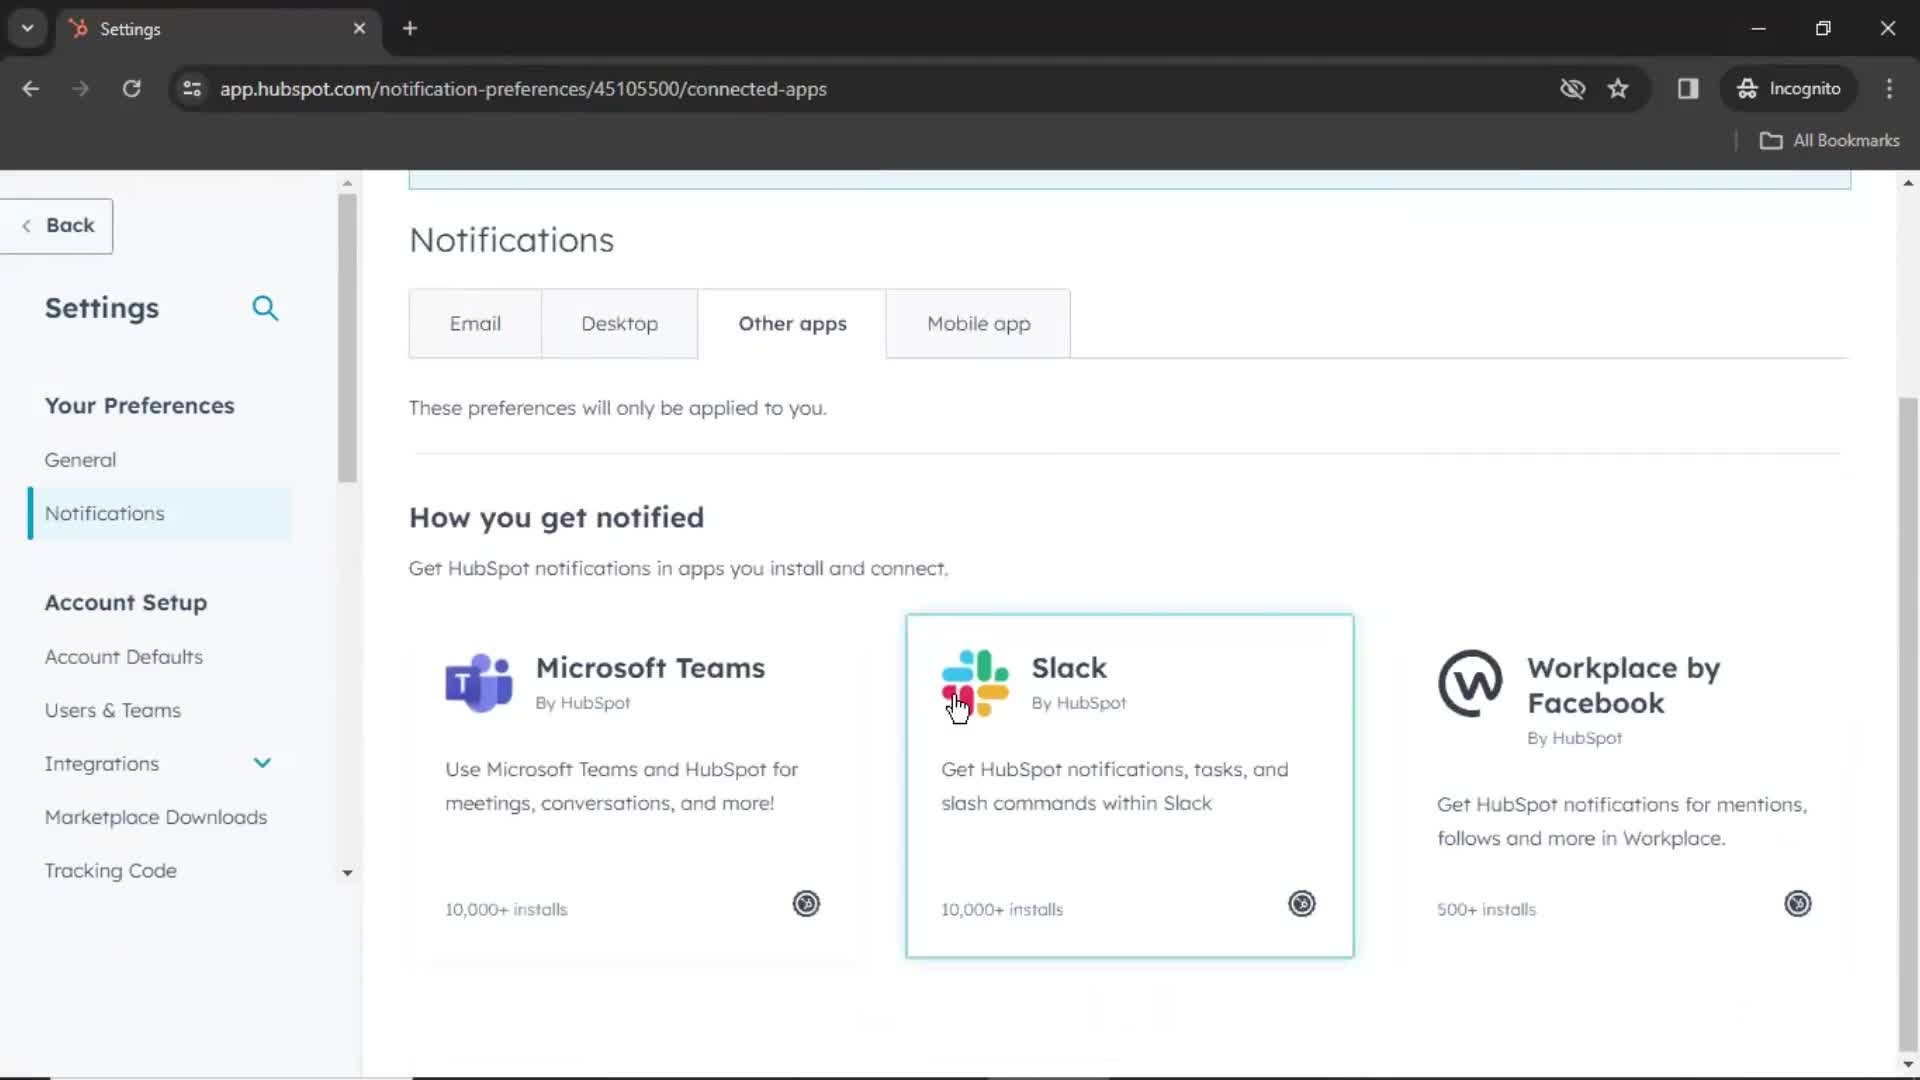
Task: Select the Email notifications tab
Action: pyautogui.click(x=475, y=323)
